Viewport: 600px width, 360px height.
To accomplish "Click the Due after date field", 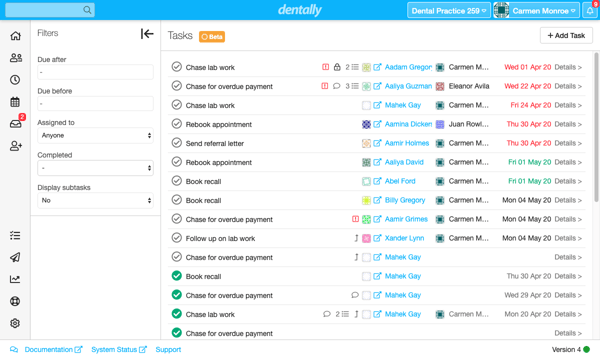I will click(95, 72).
